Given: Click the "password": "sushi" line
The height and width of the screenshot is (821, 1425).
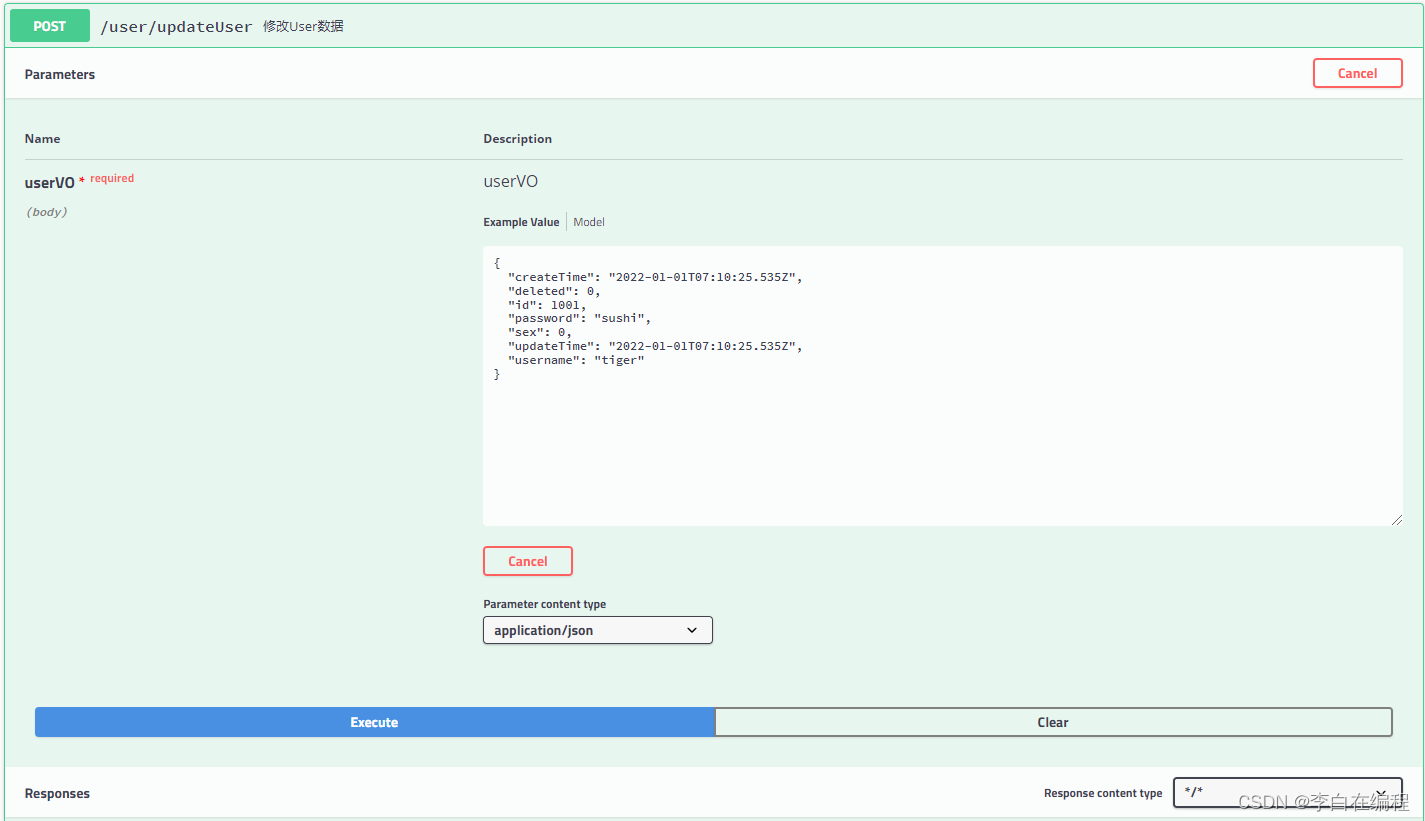Looking at the screenshot, I should tap(579, 318).
